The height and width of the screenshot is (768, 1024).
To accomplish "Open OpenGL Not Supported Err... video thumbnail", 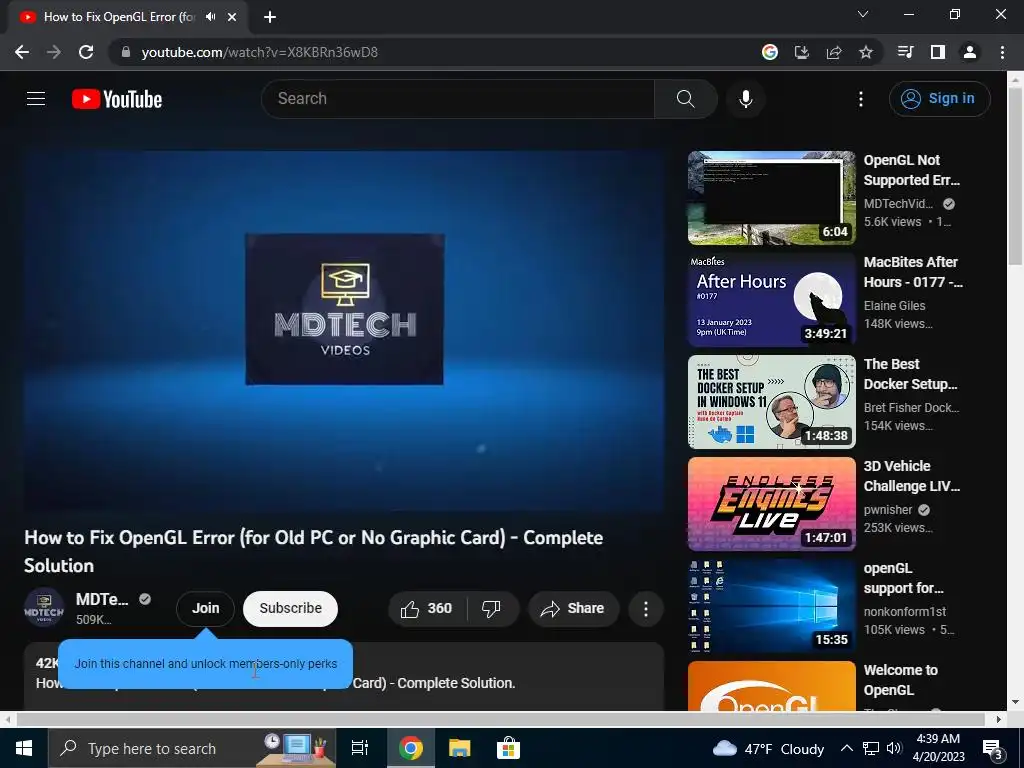I will click(x=771, y=198).
